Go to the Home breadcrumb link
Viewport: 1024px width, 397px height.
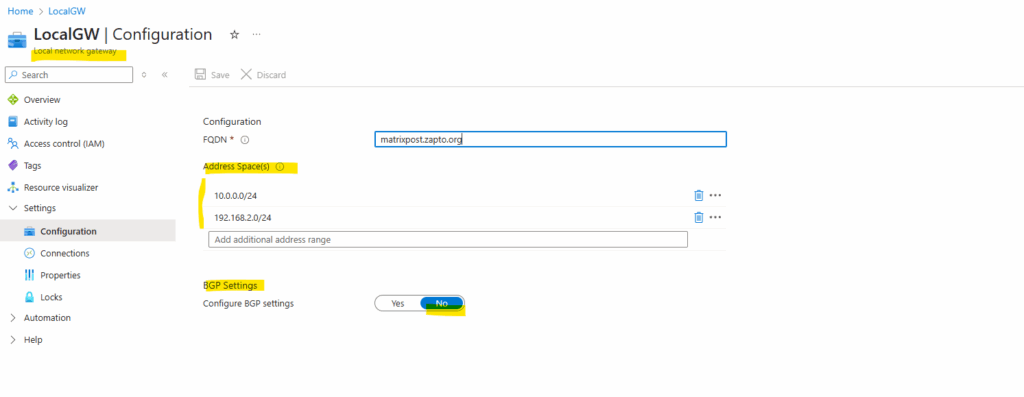click(20, 11)
